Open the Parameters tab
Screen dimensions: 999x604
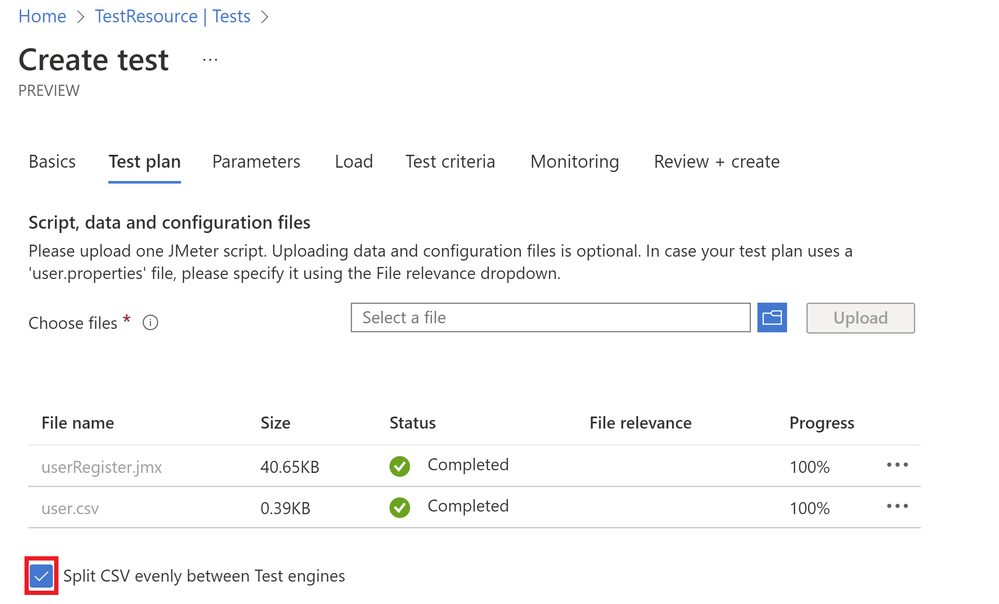(x=256, y=162)
